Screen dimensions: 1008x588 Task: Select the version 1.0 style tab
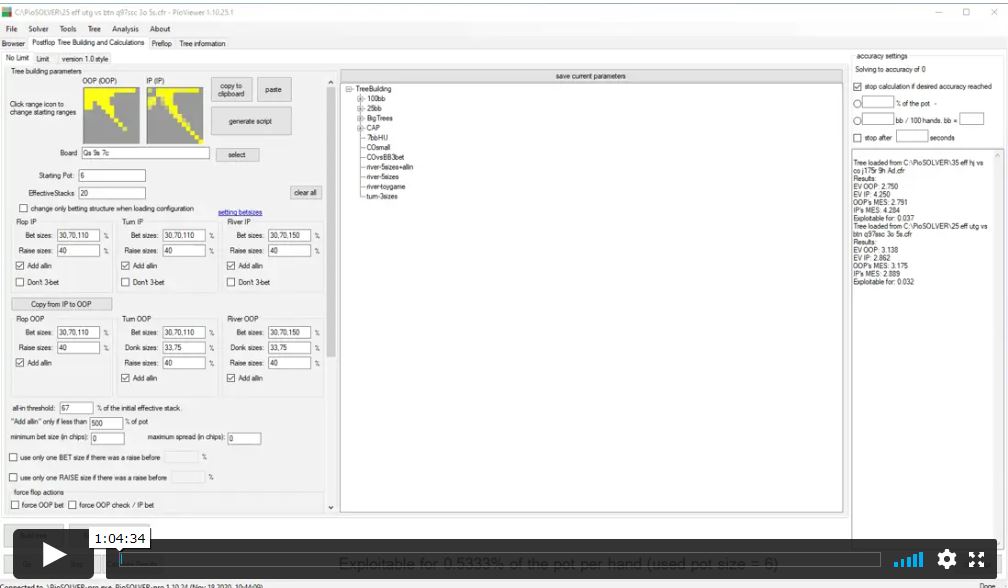tap(85, 58)
